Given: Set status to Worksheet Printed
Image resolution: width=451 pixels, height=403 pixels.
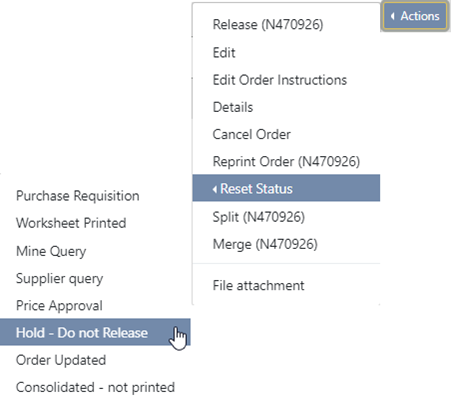Looking at the screenshot, I should pos(95,223).
